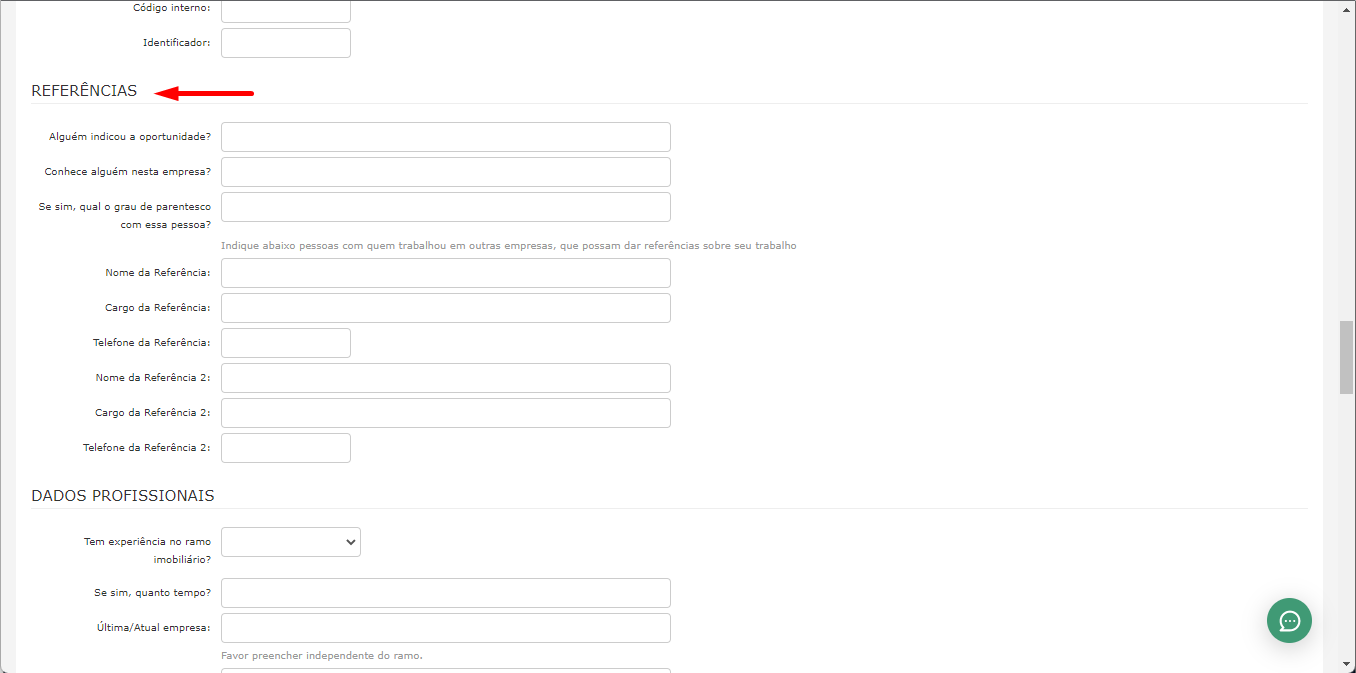
Task: Focus the 'Telefone da Referência 2' field
Action: pyautogui.click(x=286, y=448)
